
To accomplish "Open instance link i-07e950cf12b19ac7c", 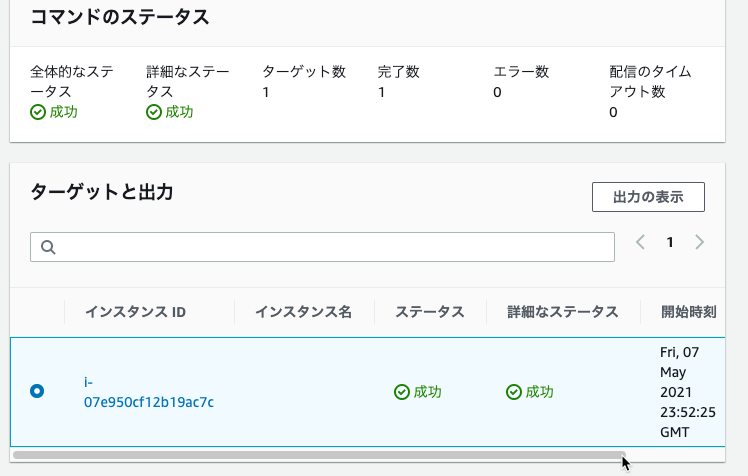I will pos(148,392).
